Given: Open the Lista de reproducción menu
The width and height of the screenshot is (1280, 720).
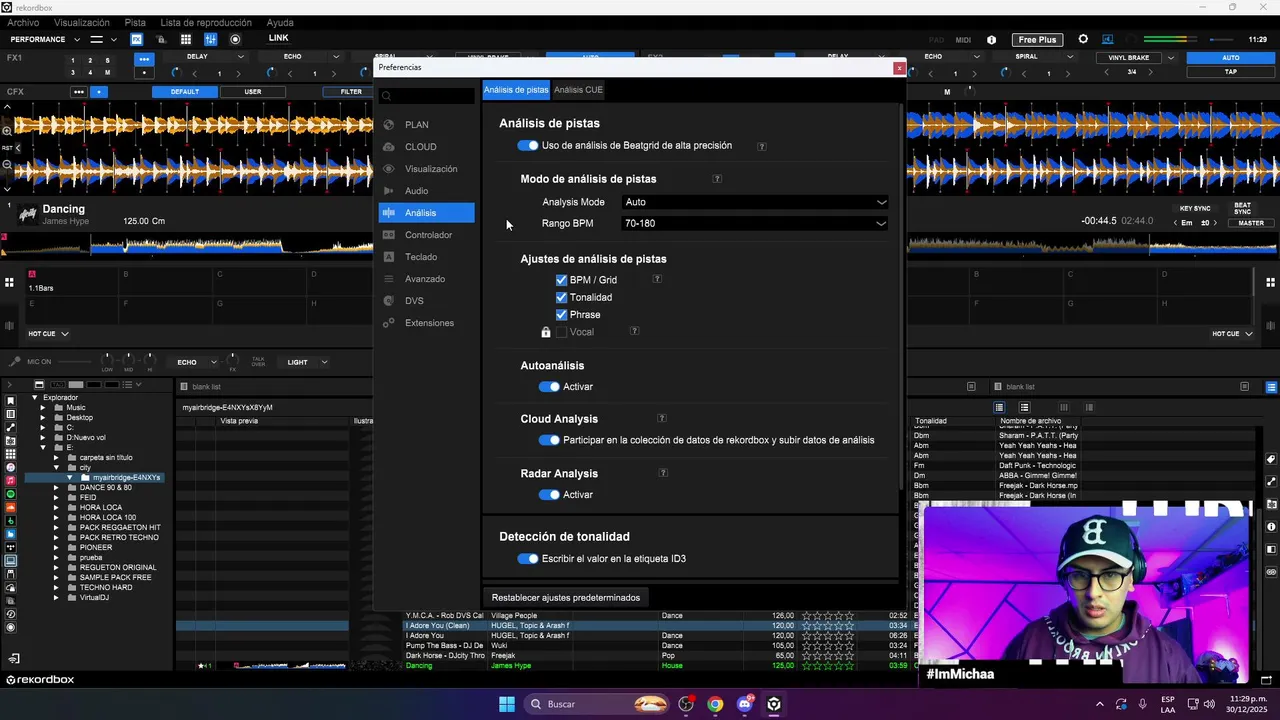Looking at the screenshot, I should click(x=206, y=22).
